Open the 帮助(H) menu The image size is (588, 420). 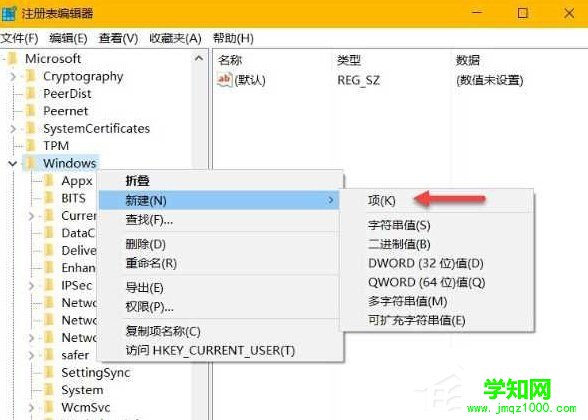click(x=233, y=38)
